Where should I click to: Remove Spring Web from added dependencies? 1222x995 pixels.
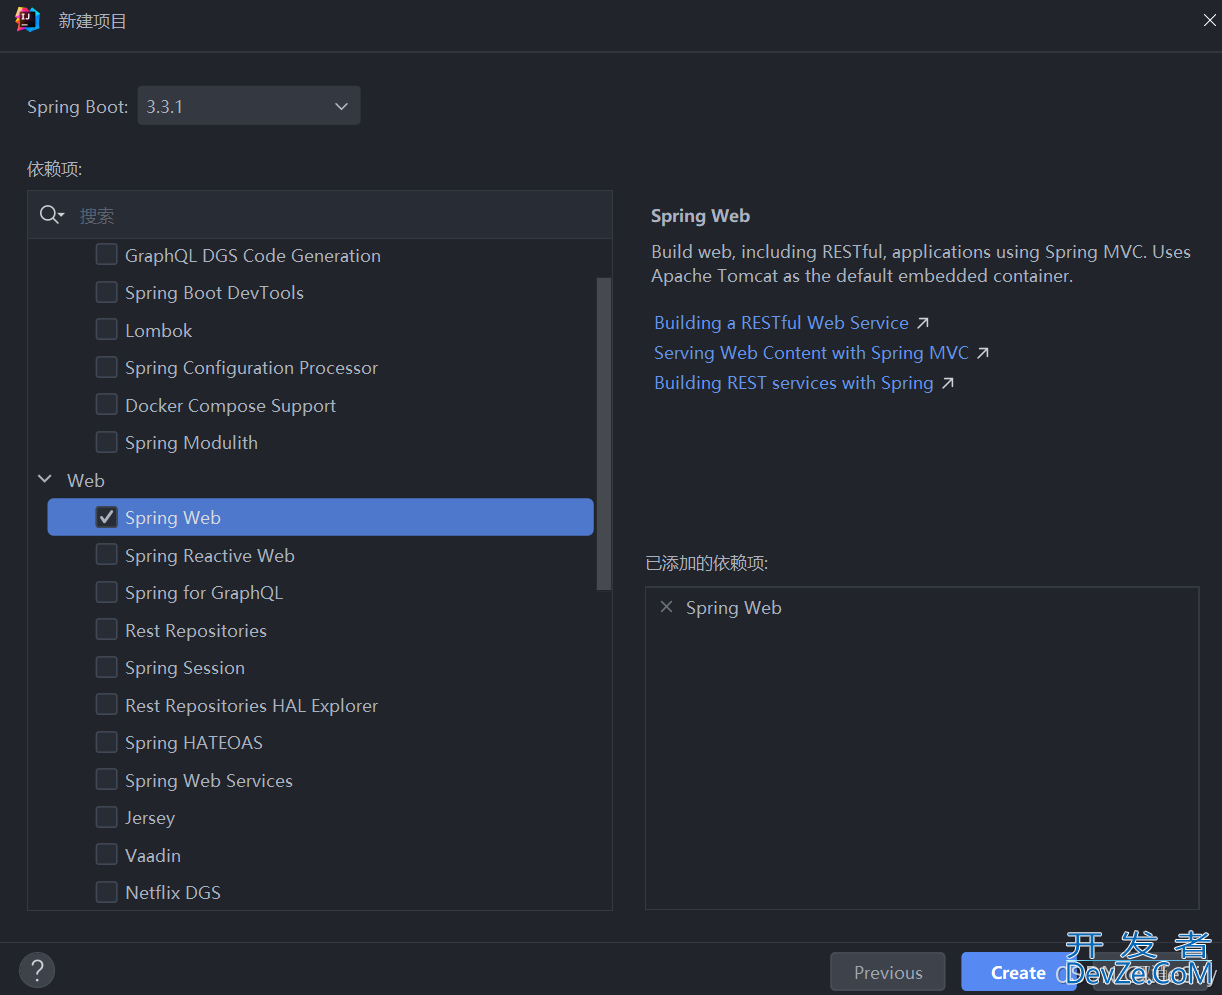667,607
